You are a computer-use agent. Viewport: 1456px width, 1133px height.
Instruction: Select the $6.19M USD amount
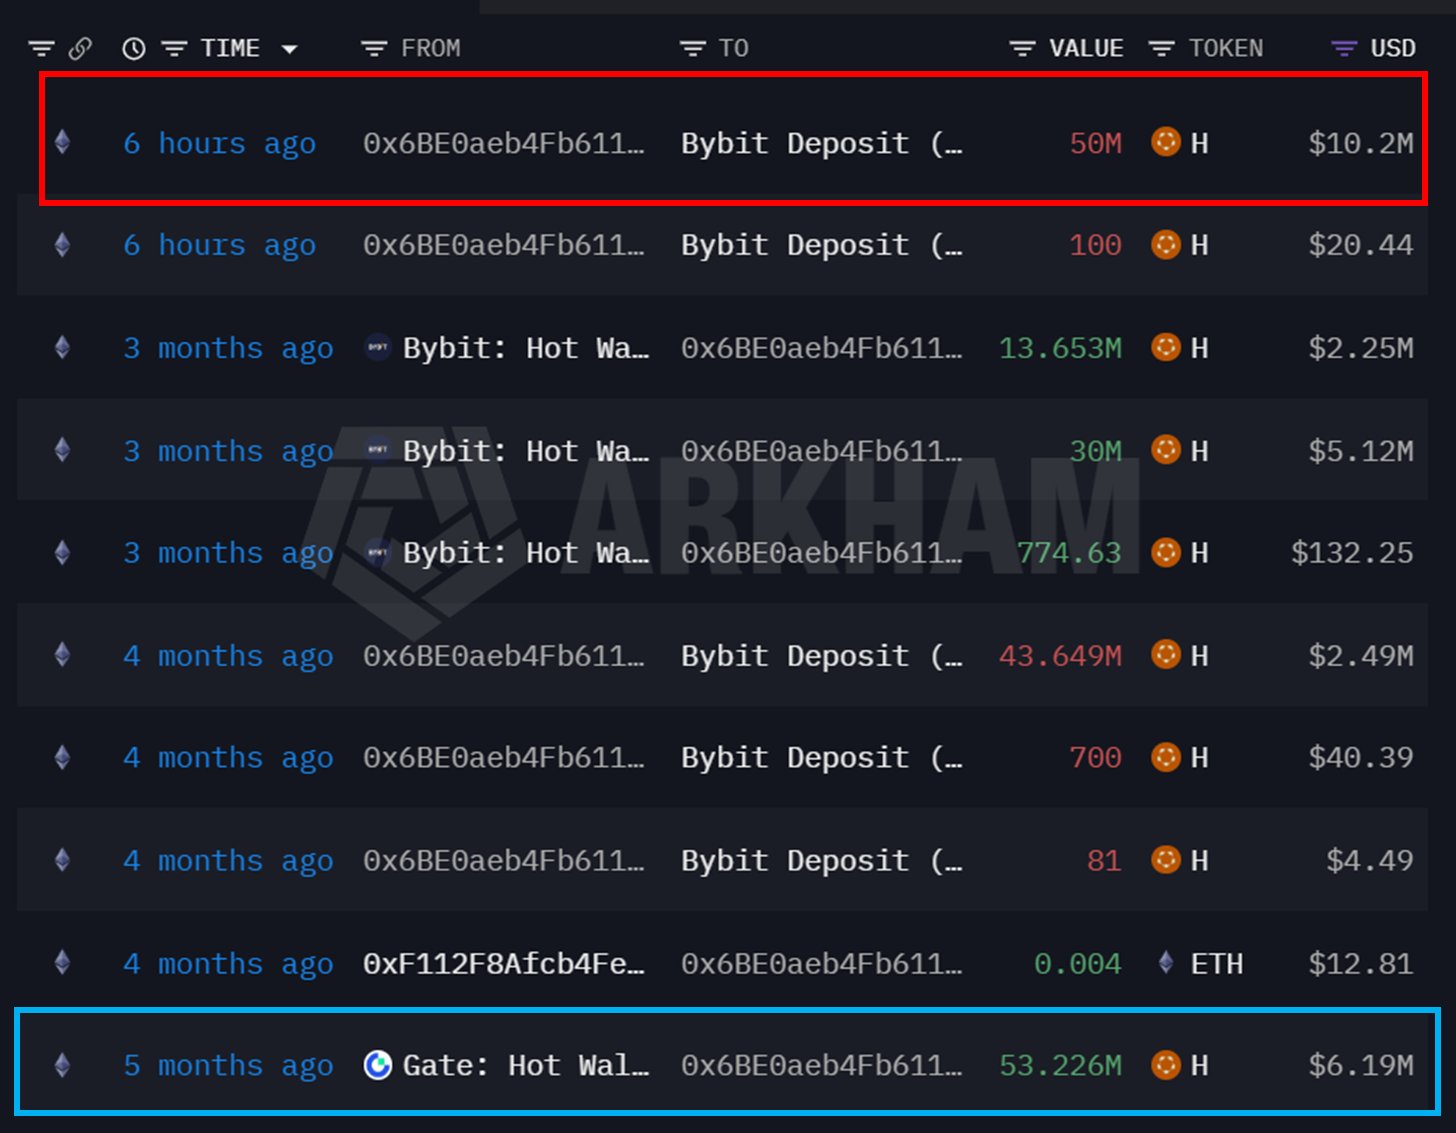point(1361,1066)
